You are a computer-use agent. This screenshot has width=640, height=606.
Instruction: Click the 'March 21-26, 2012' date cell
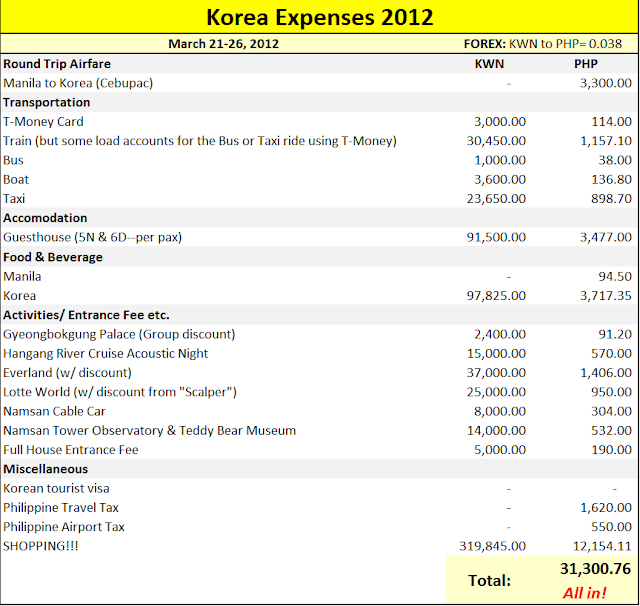[224, 44]
